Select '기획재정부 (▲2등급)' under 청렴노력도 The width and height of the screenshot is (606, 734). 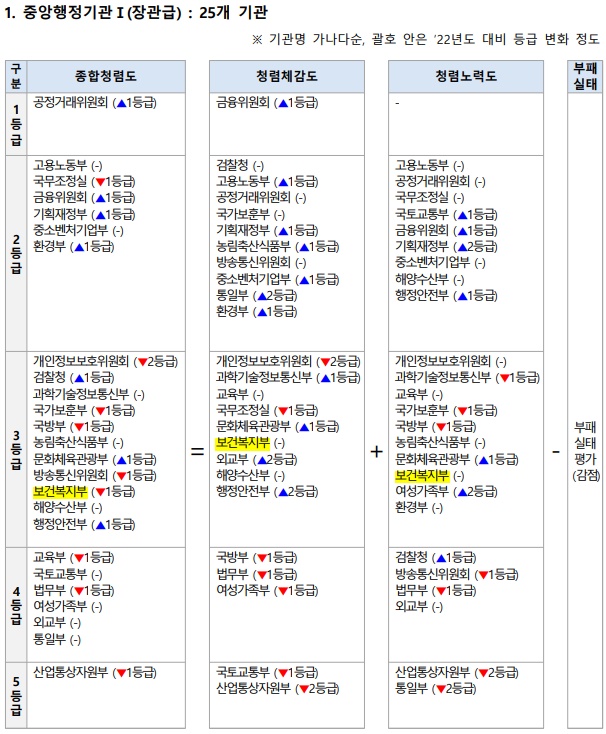pos(446,247)
